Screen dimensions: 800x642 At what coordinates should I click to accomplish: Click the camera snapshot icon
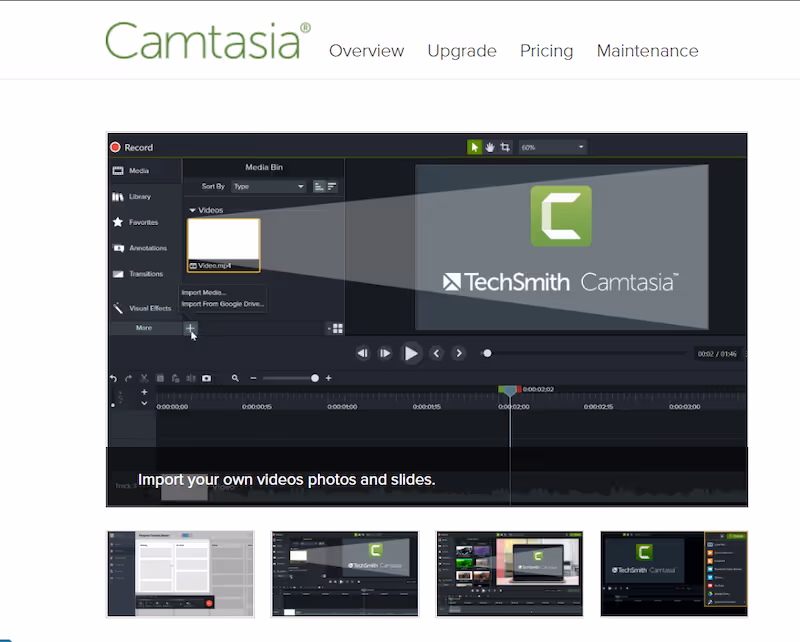coord(206,378)
